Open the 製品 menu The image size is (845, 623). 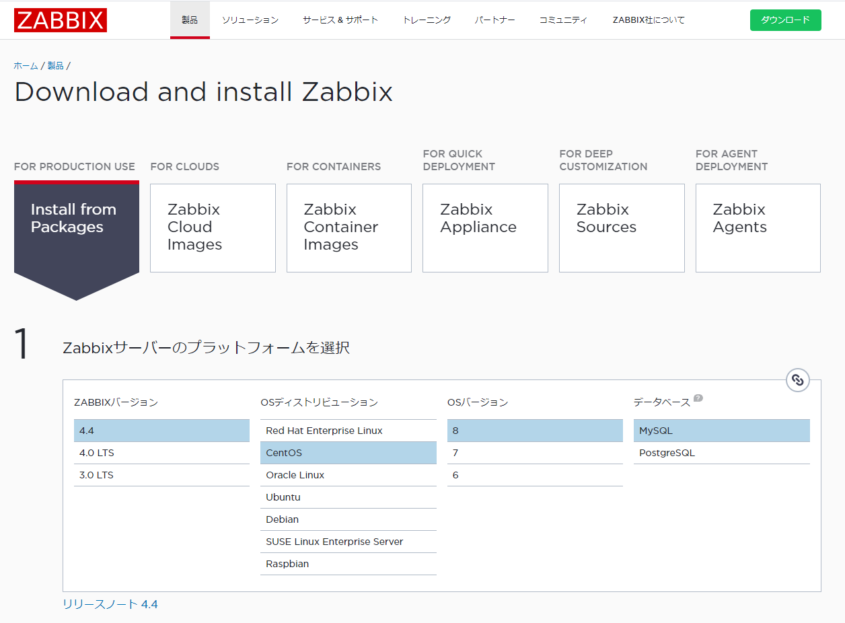[x=190, y=19]
